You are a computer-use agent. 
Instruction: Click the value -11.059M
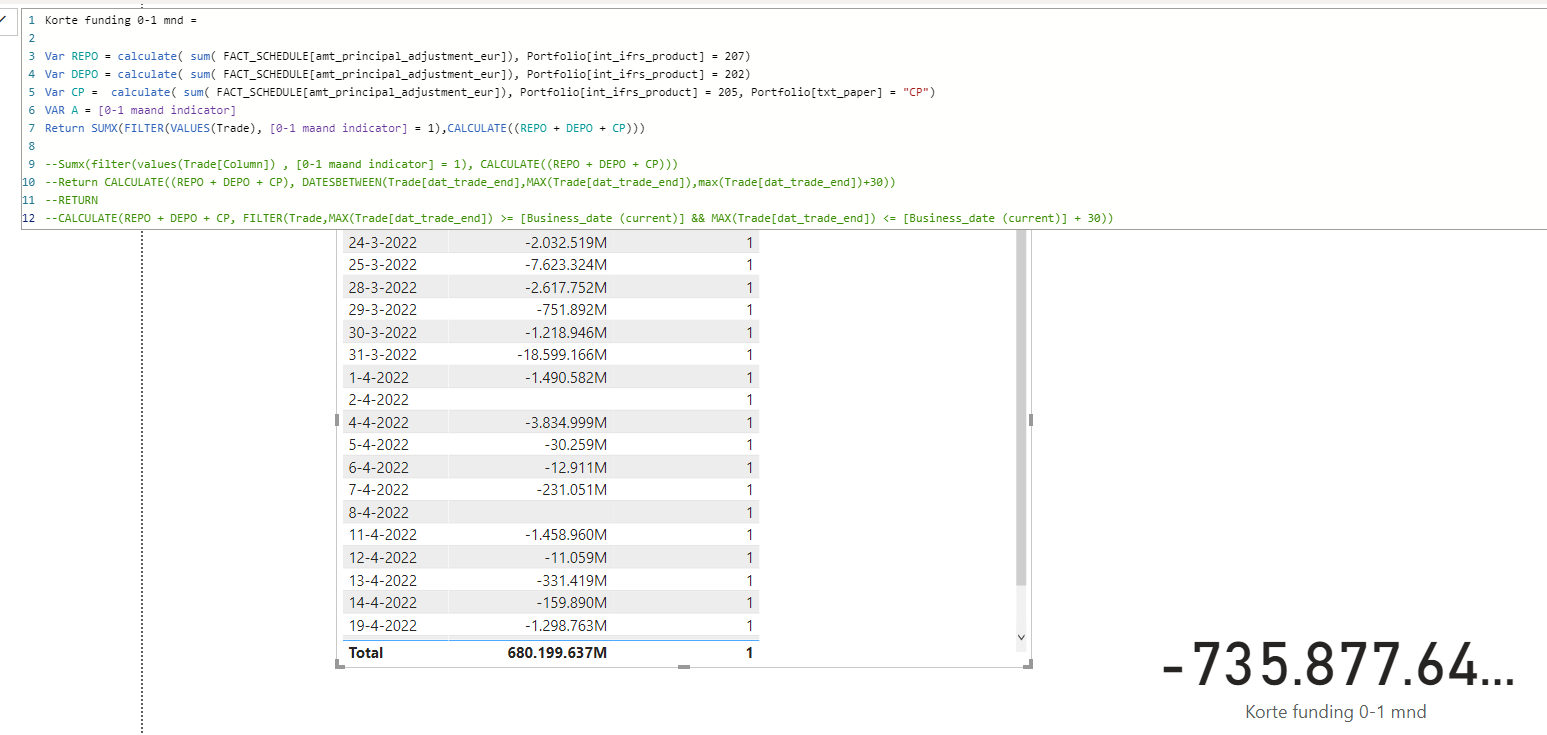[x=576, y=558]
